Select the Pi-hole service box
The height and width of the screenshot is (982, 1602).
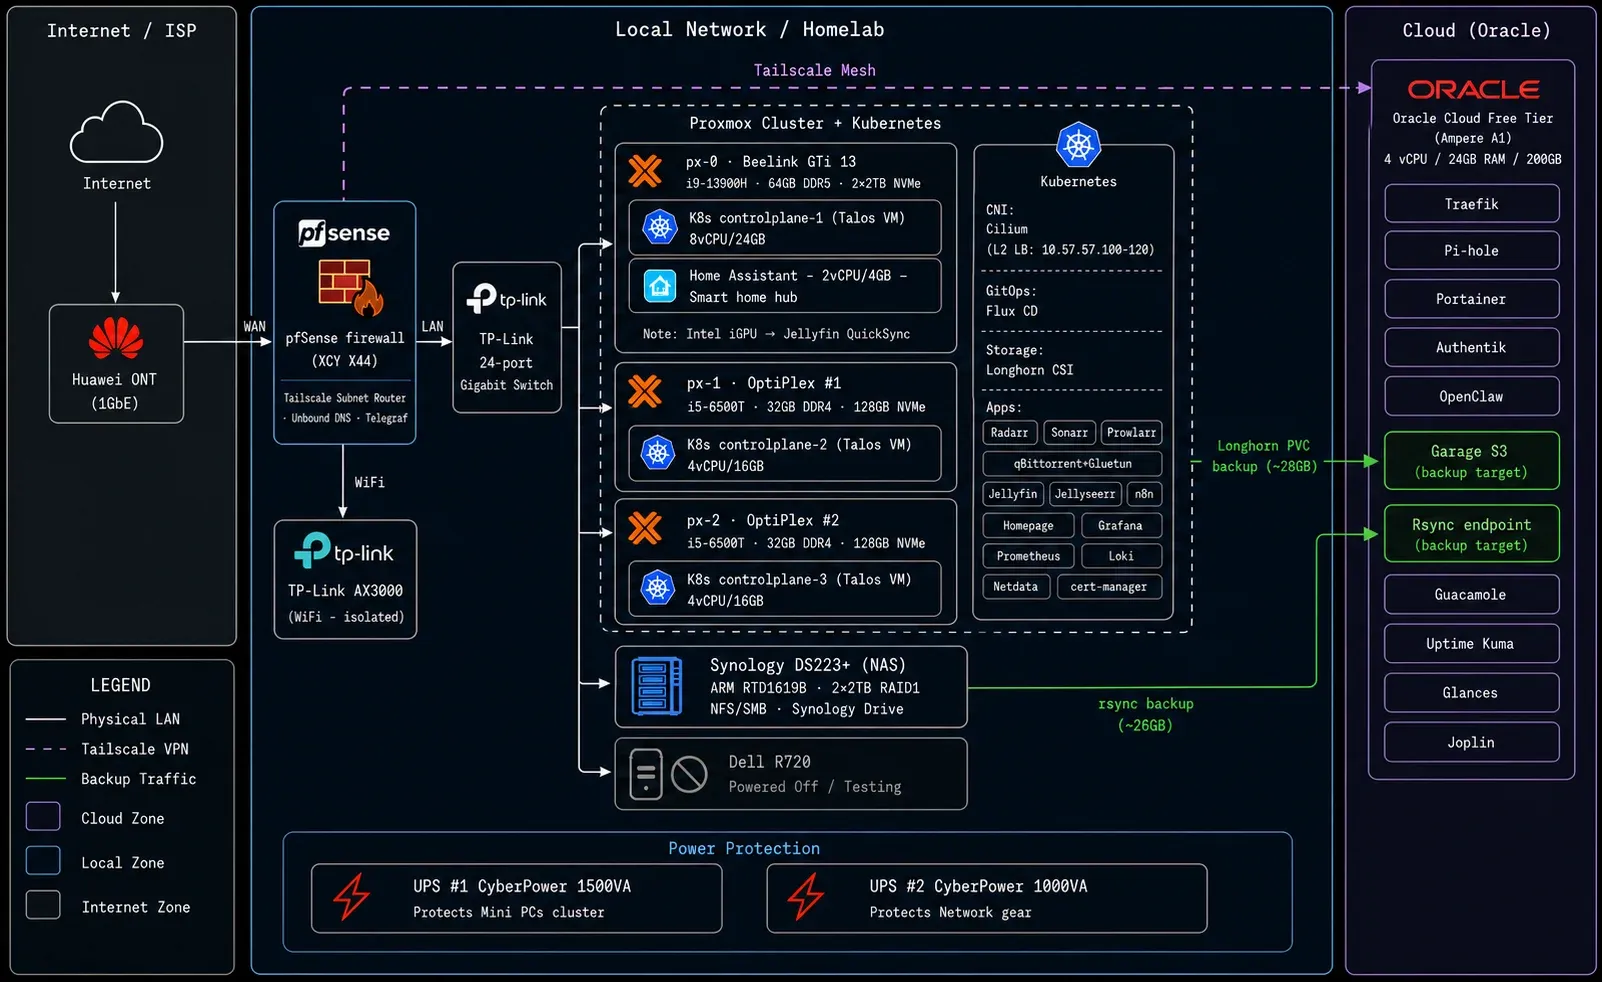click(1472, 251)
